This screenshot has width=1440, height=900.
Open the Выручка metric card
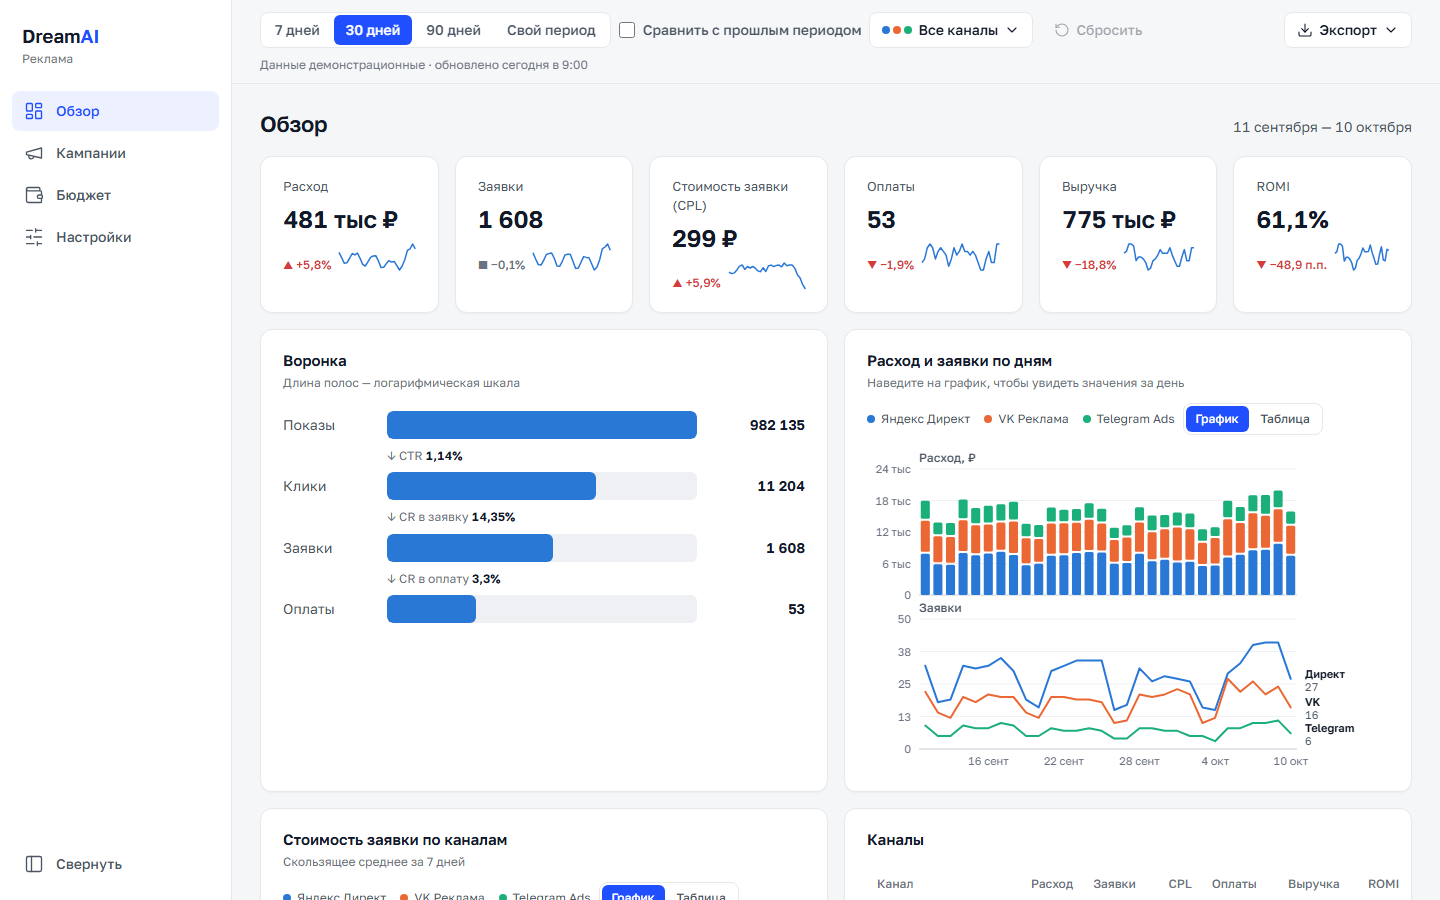click(x=1128, y=234)
